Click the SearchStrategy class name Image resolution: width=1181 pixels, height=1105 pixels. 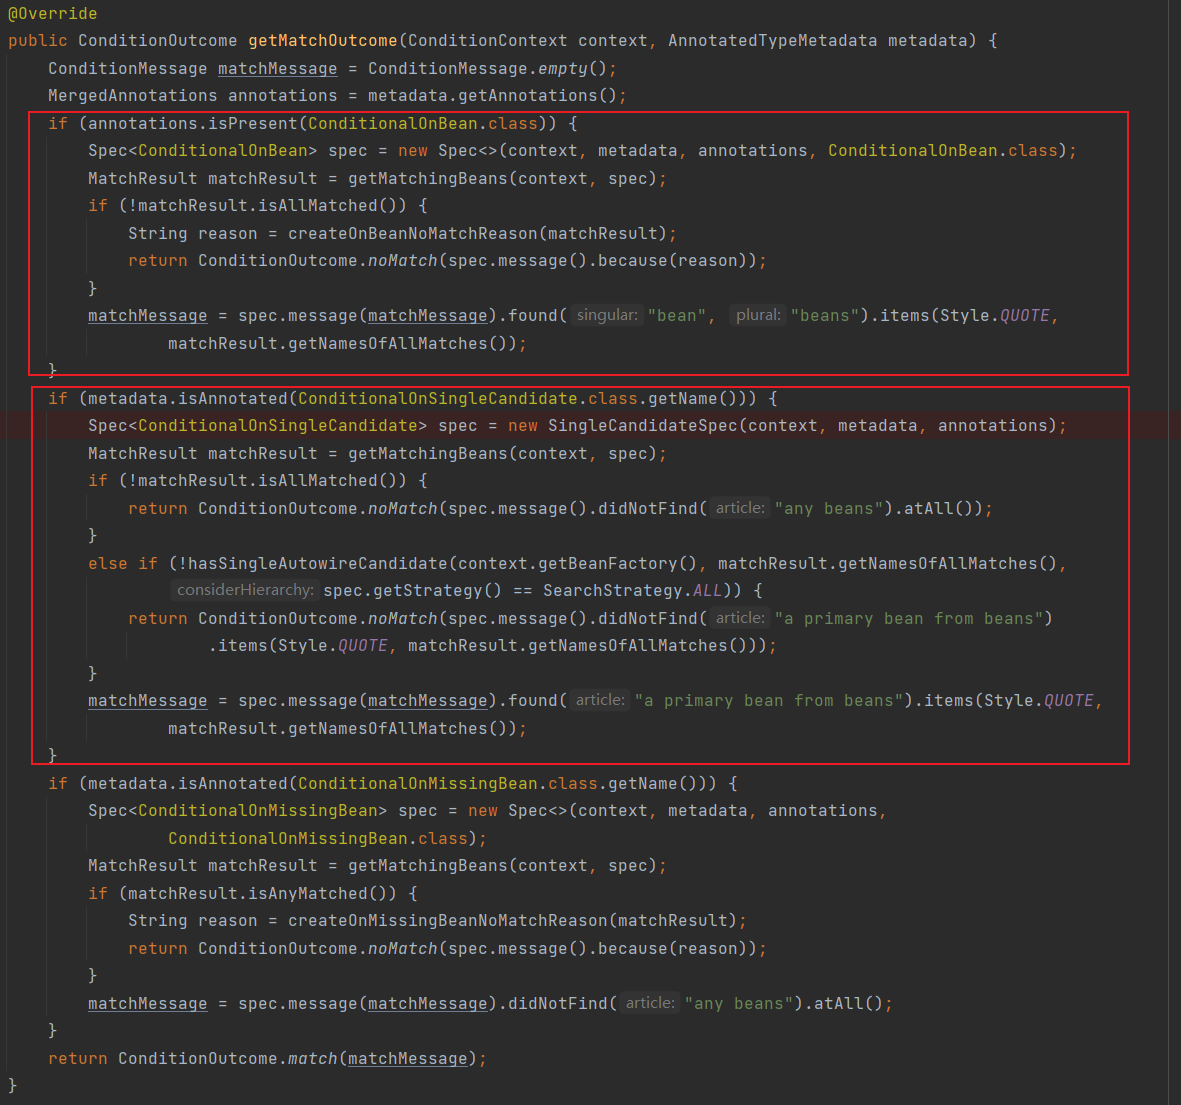pyautogui.click(x=613, y=591)
